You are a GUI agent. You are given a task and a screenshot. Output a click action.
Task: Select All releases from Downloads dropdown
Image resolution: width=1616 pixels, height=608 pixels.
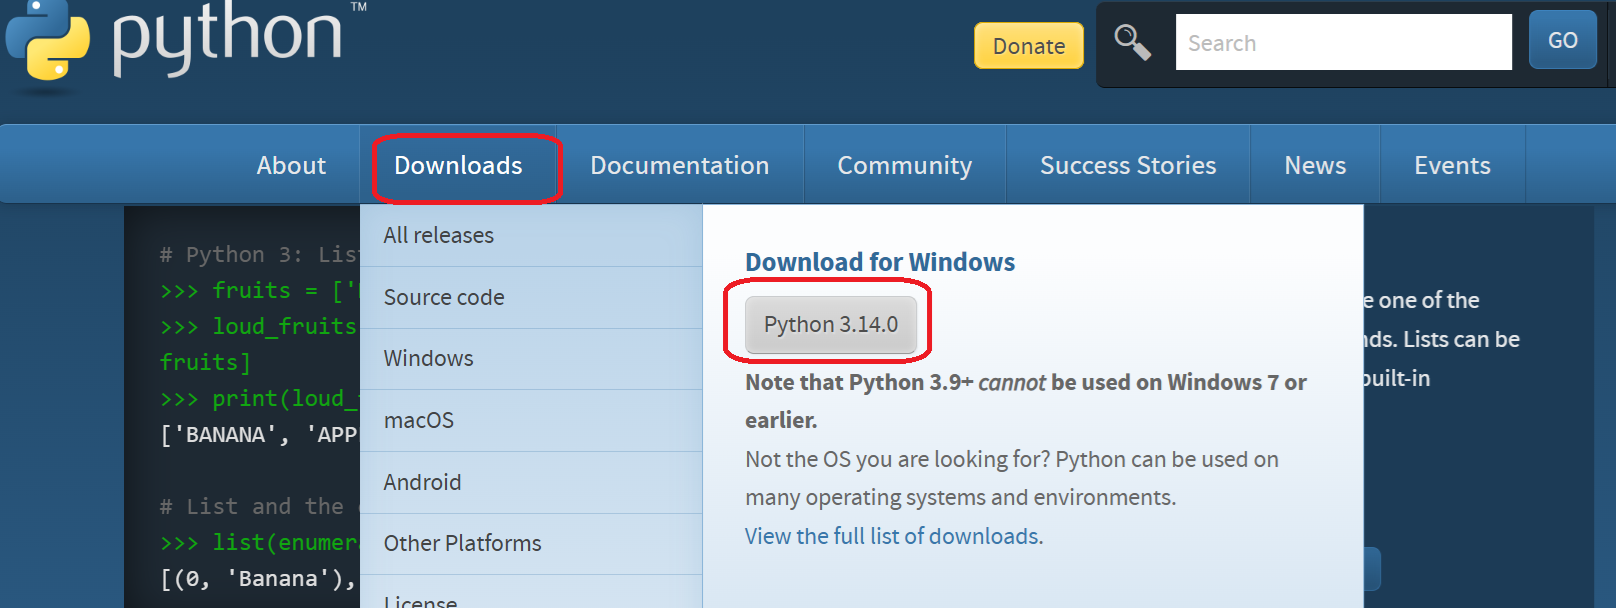439,236
